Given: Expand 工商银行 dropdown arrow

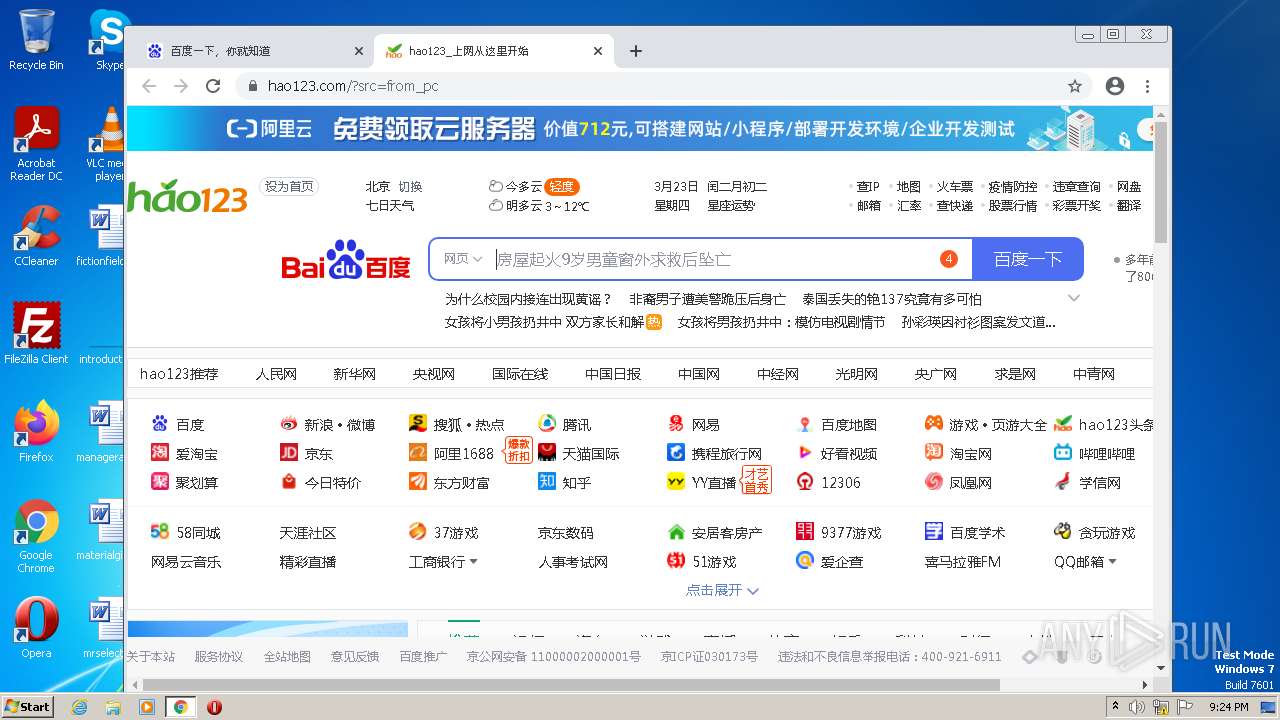Looking at the screenshot, I should coord(473,562).
